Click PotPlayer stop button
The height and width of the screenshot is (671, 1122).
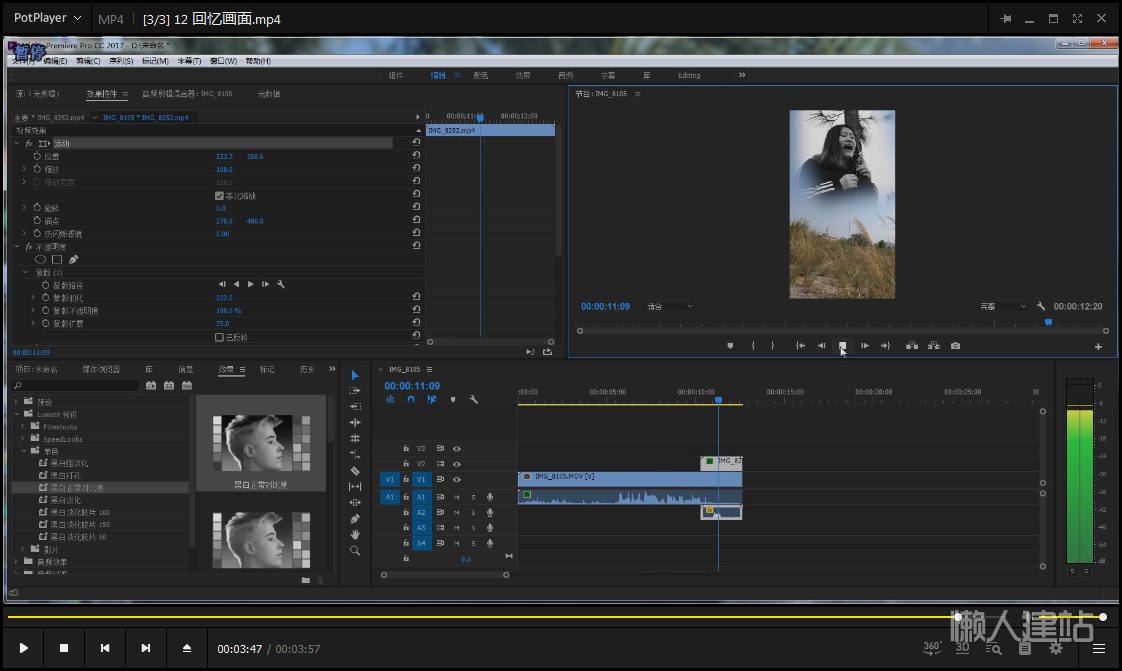tap(64, 648)
